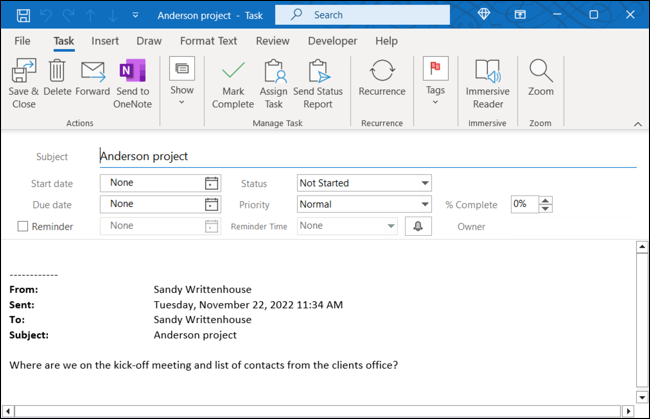Click the reminder sound bell button

click(418, 226)
